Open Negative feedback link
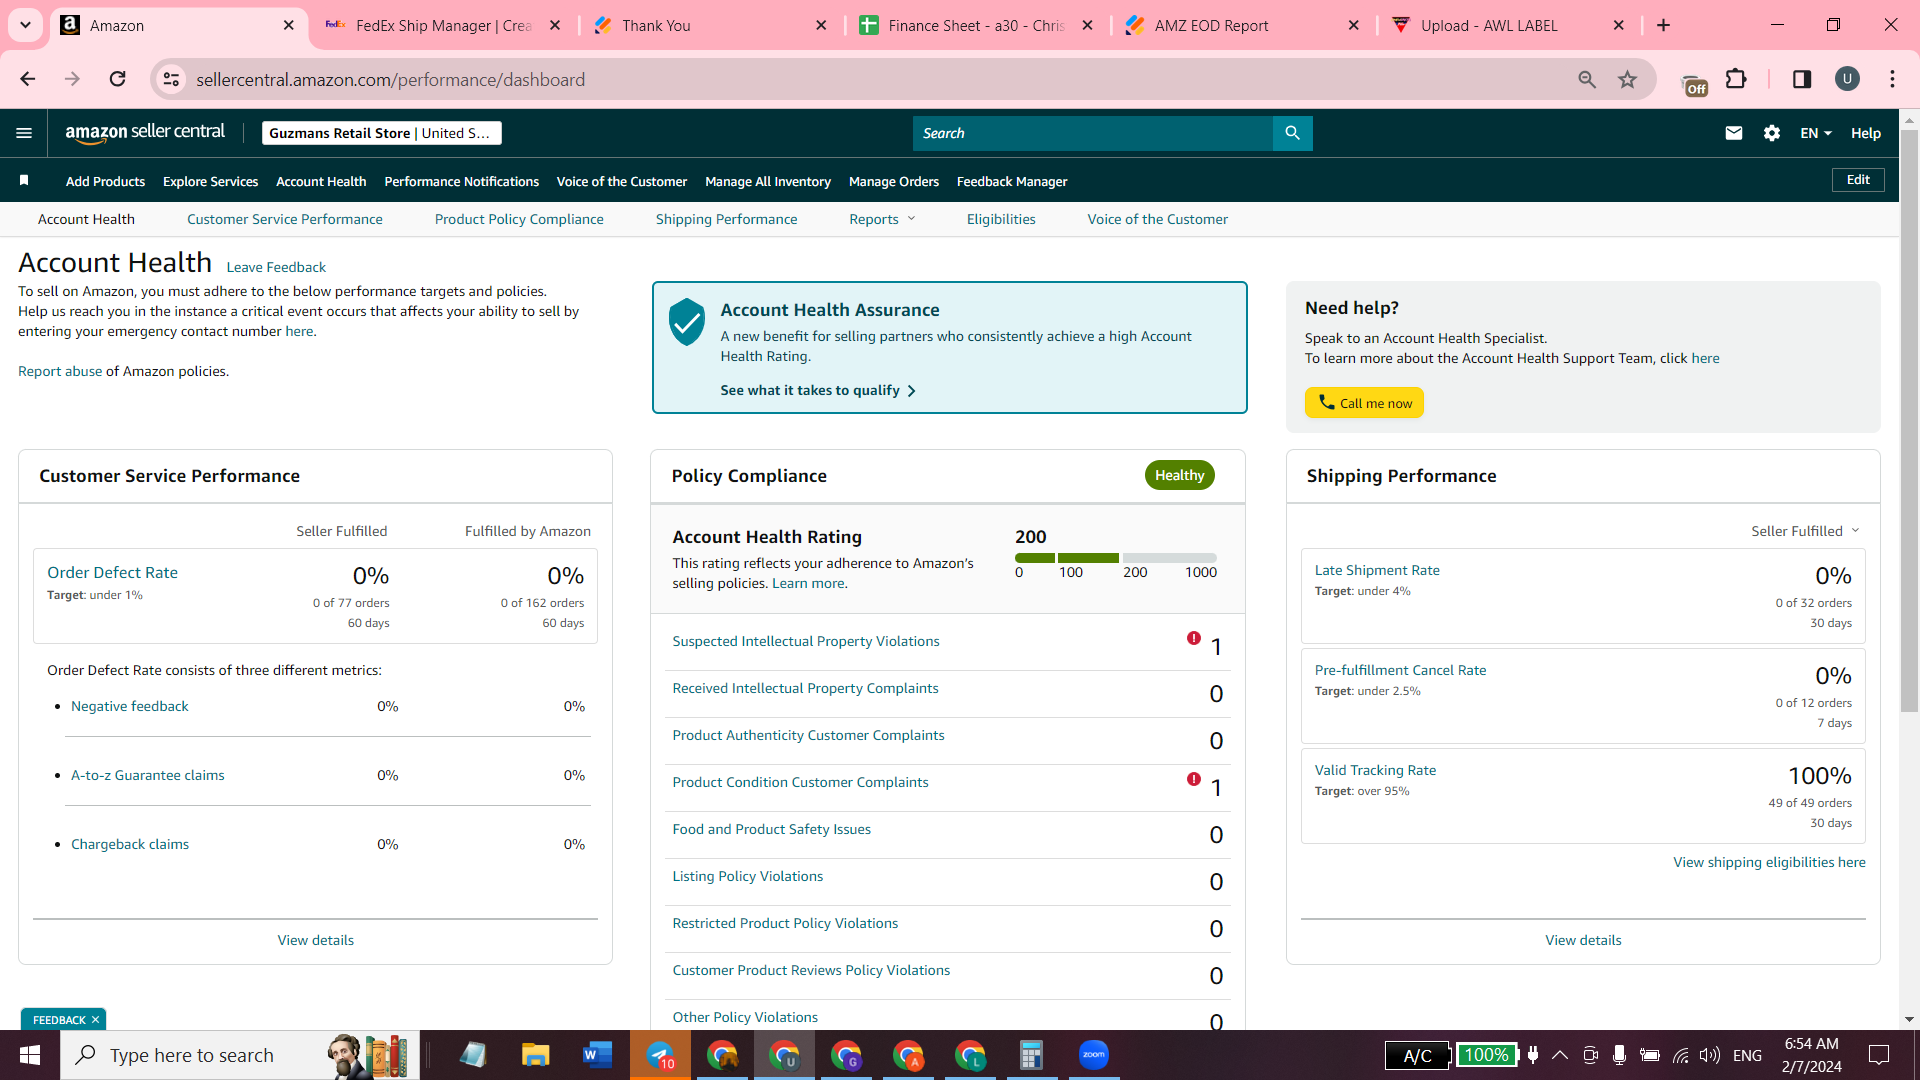The width and height of the screenshot is (1920, 1080). click(129, 706)
